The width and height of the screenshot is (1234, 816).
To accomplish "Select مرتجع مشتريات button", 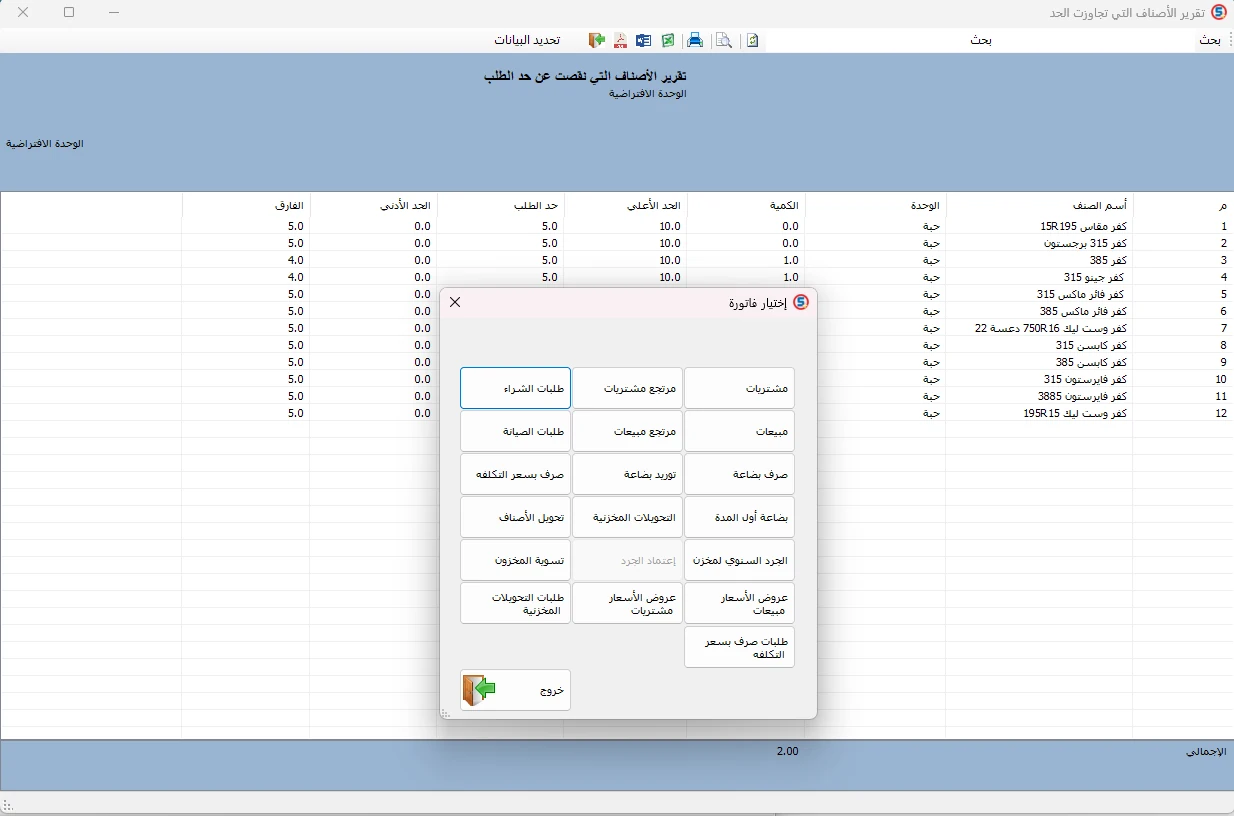I will (x=627, y=388).
